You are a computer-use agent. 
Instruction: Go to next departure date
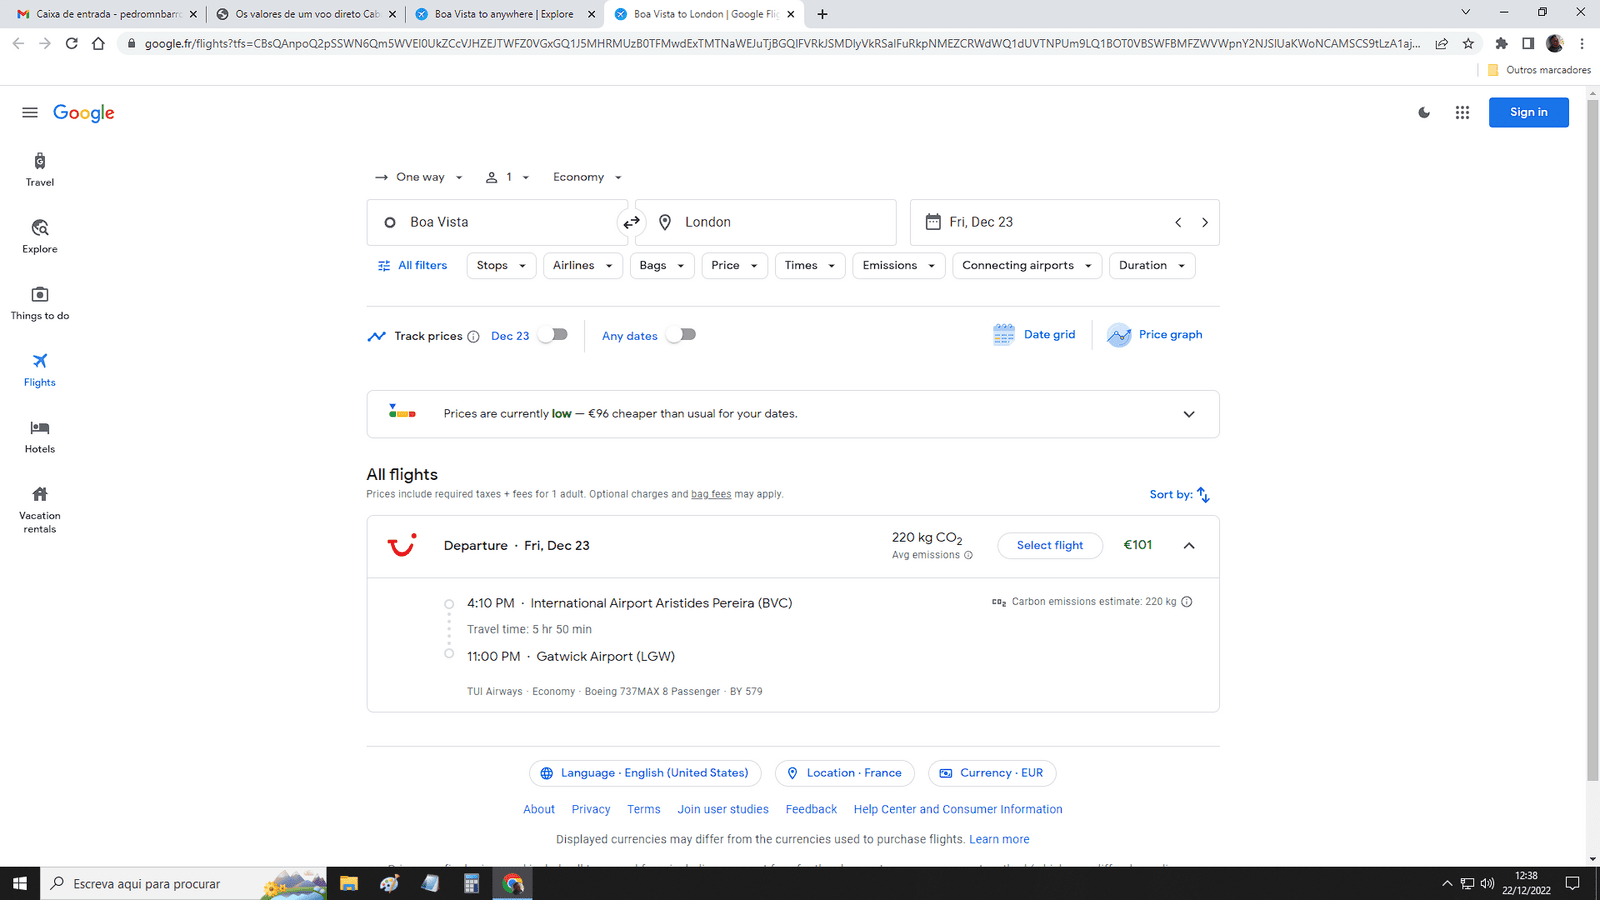click(x=1204, y=222)
